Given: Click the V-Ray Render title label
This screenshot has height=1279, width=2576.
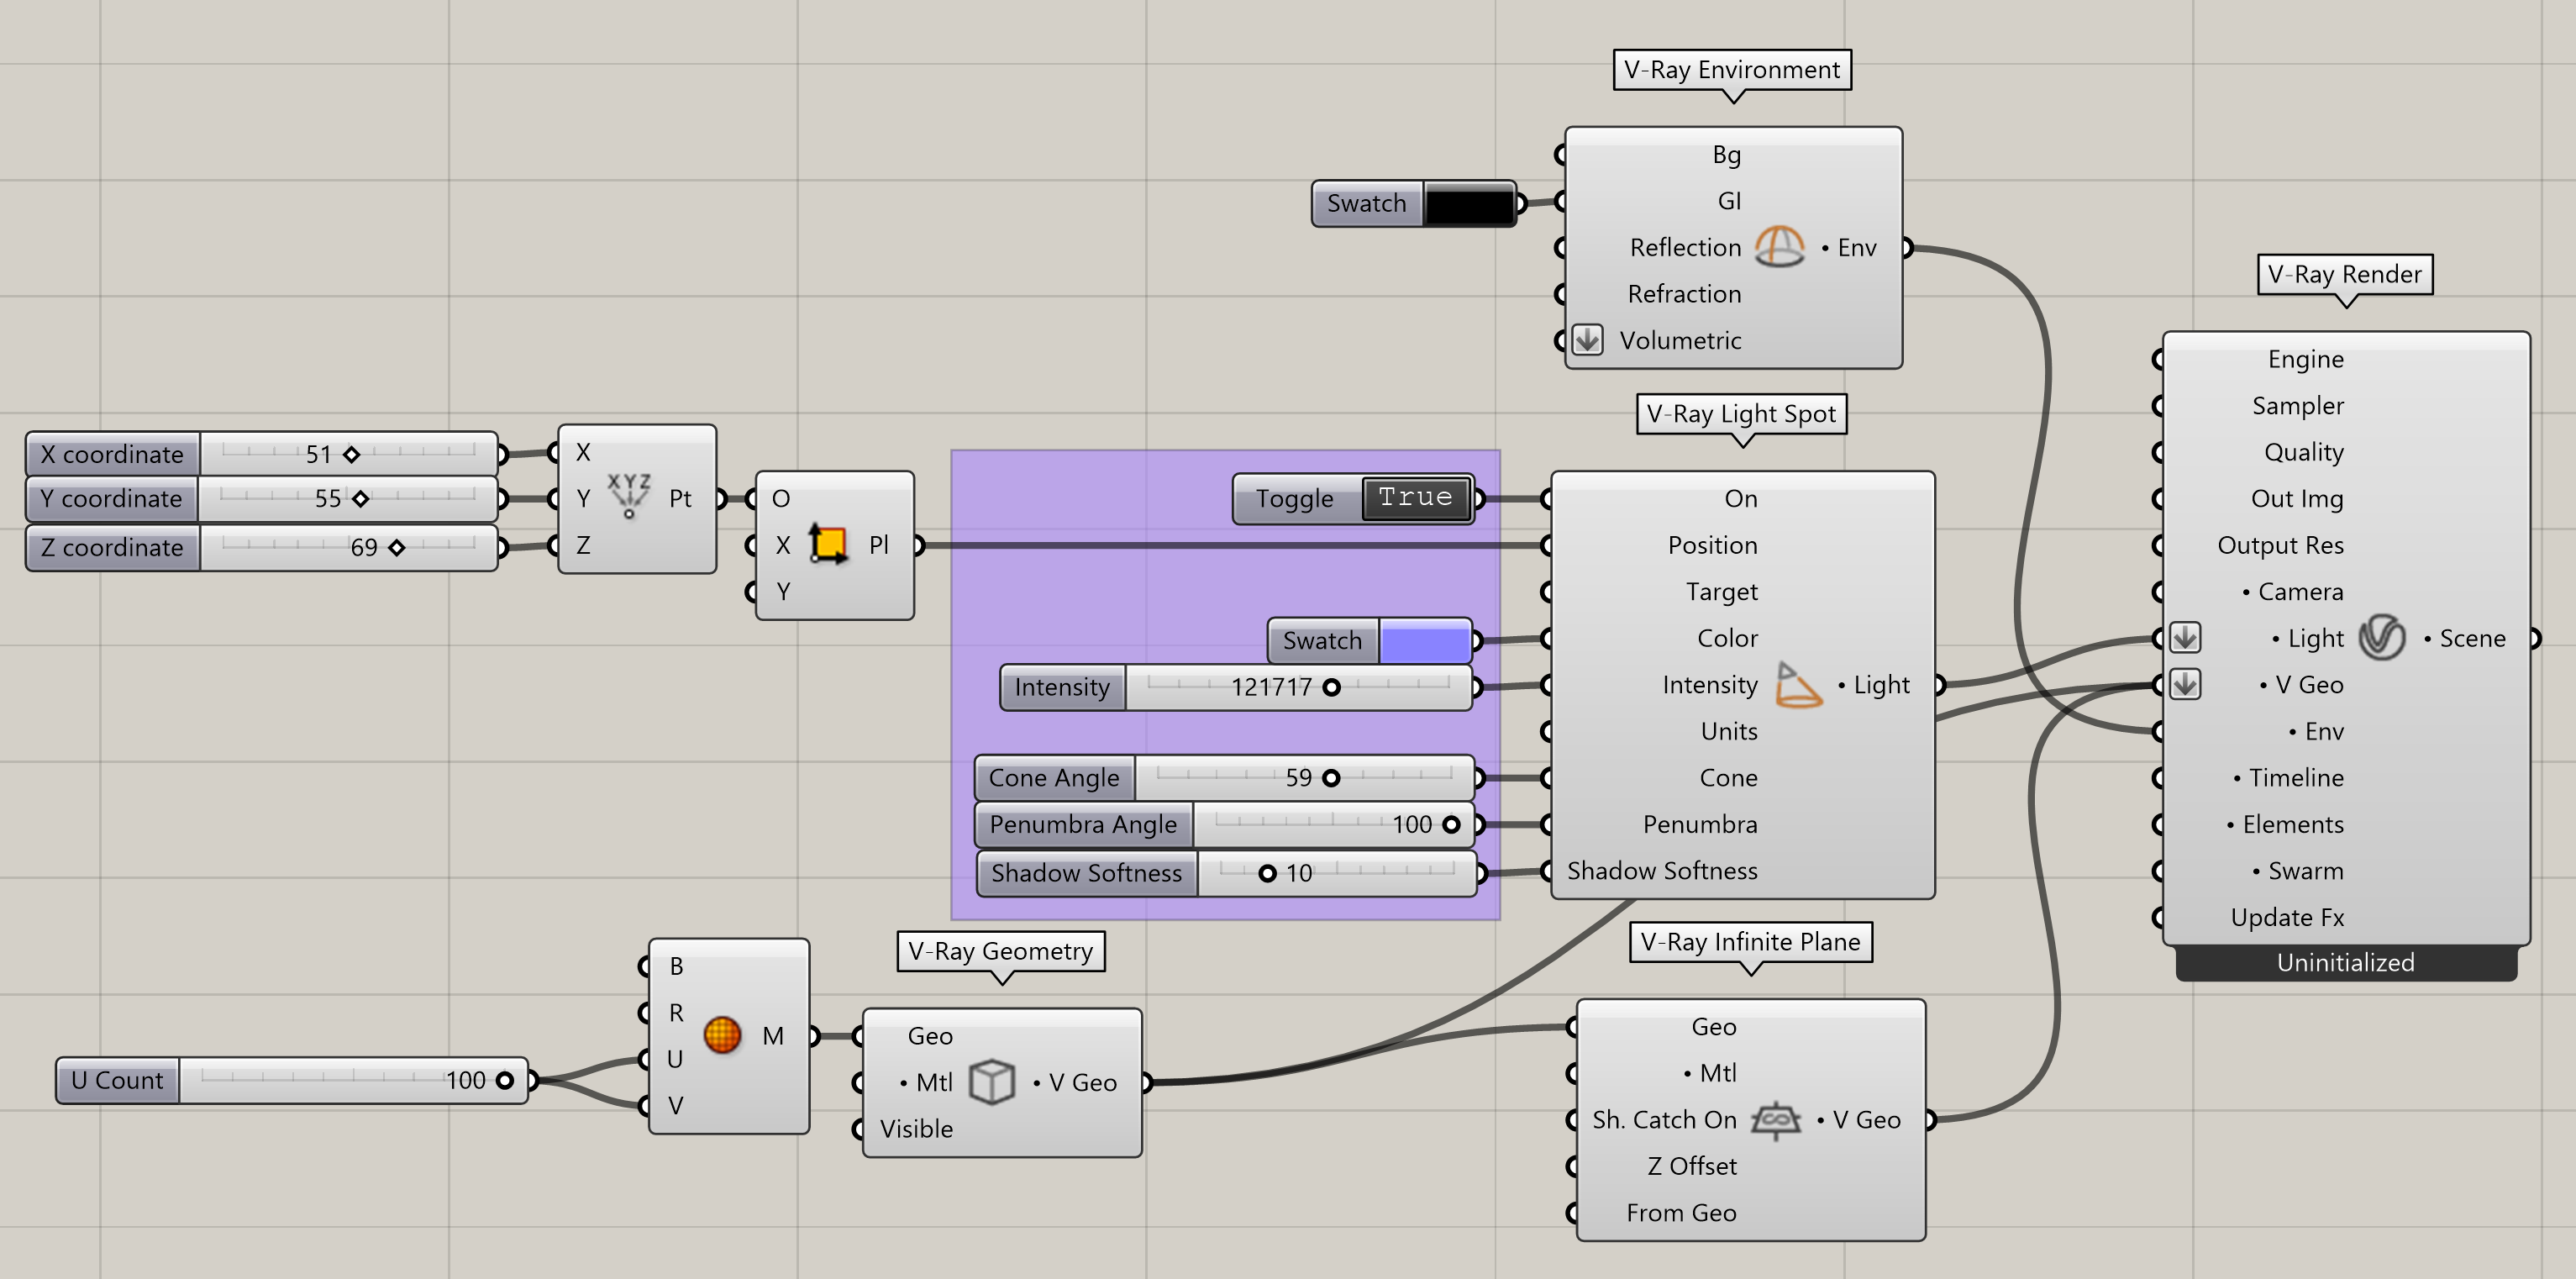Looking at the screenshot, I should (2345, 274).
